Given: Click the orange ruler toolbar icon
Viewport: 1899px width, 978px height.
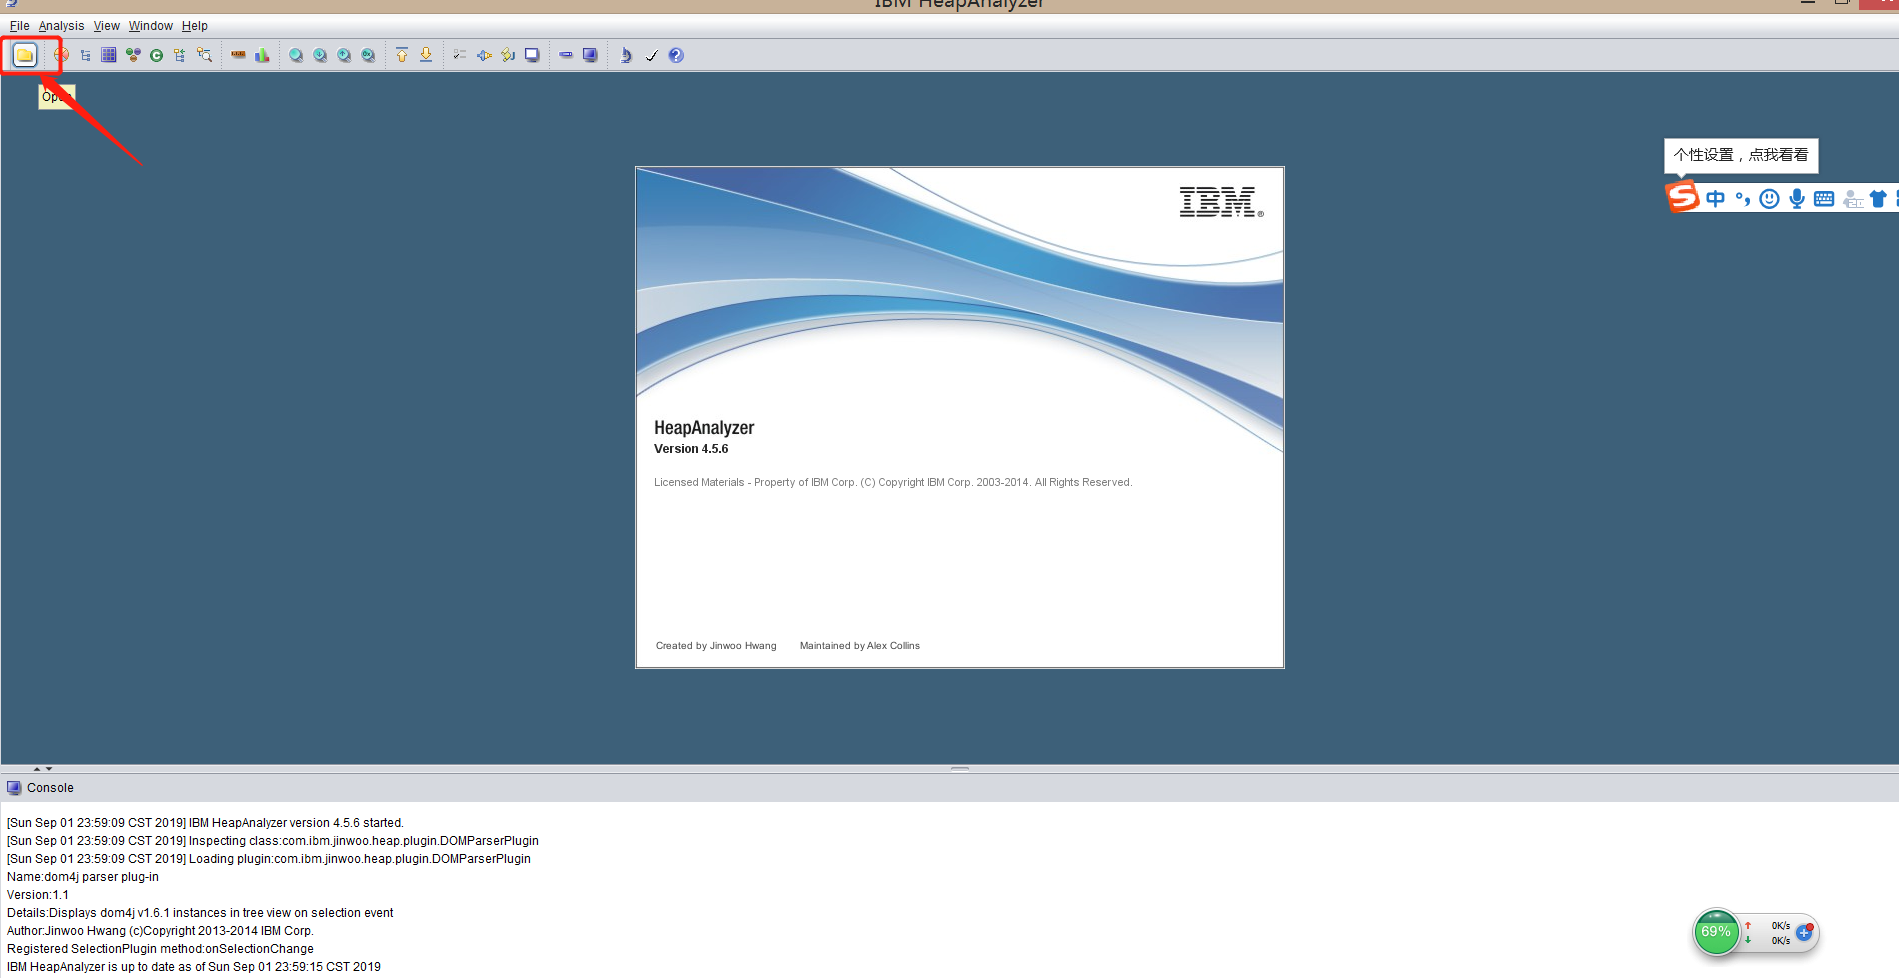Looking at the screenshot, I should [238, 55].
